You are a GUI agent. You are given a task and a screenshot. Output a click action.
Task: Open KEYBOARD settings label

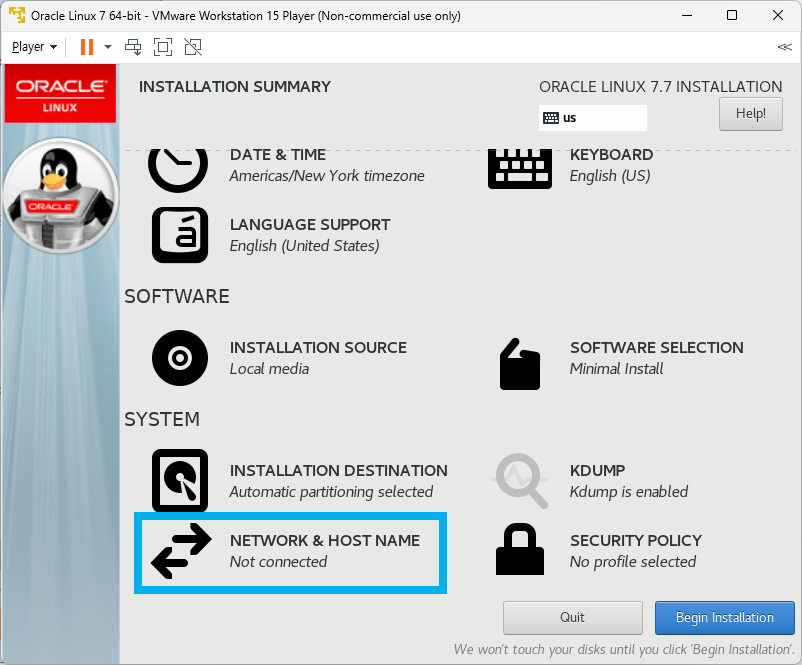611,154
